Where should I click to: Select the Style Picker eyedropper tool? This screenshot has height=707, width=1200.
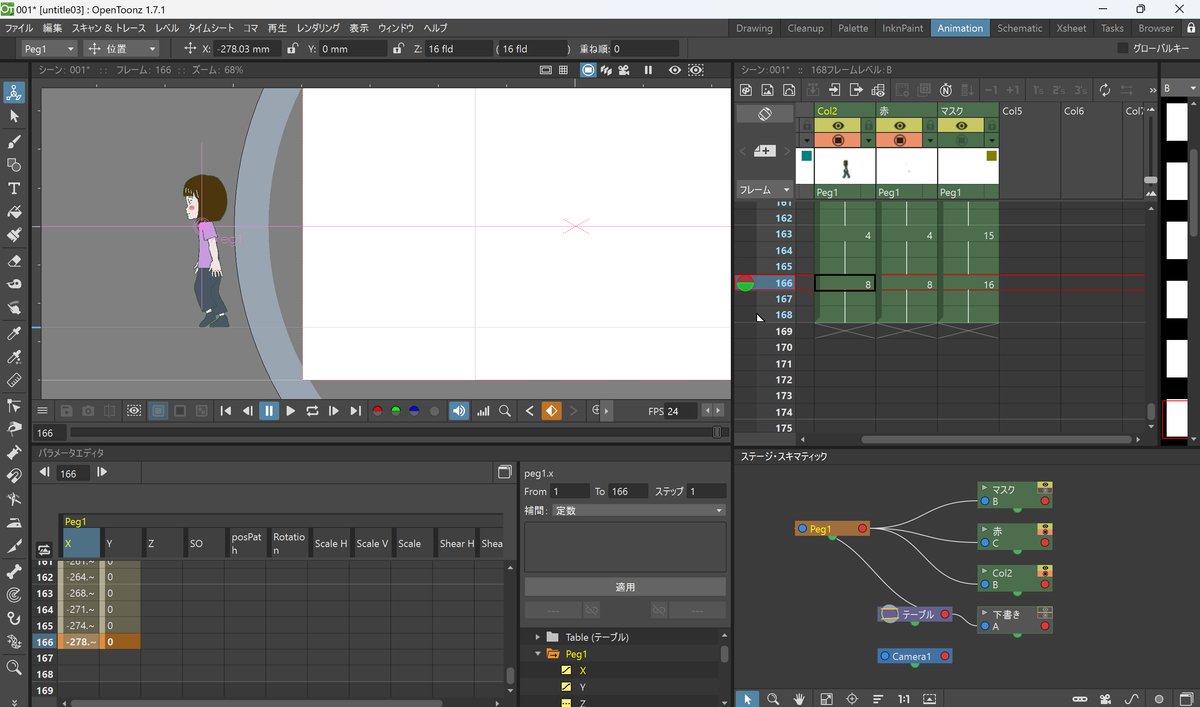(x=14, y=333)
